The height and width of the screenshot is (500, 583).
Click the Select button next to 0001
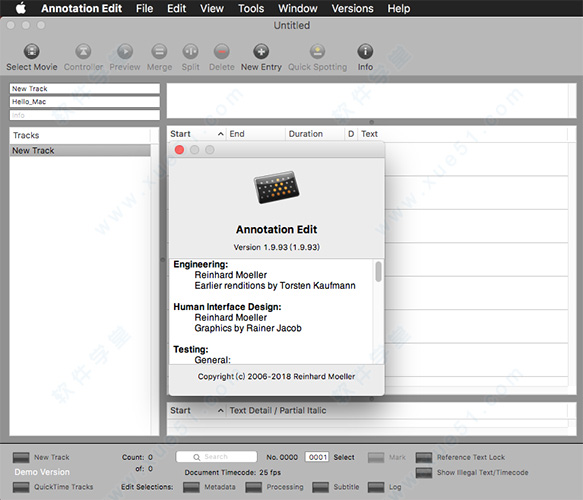[x=344, y=457]
